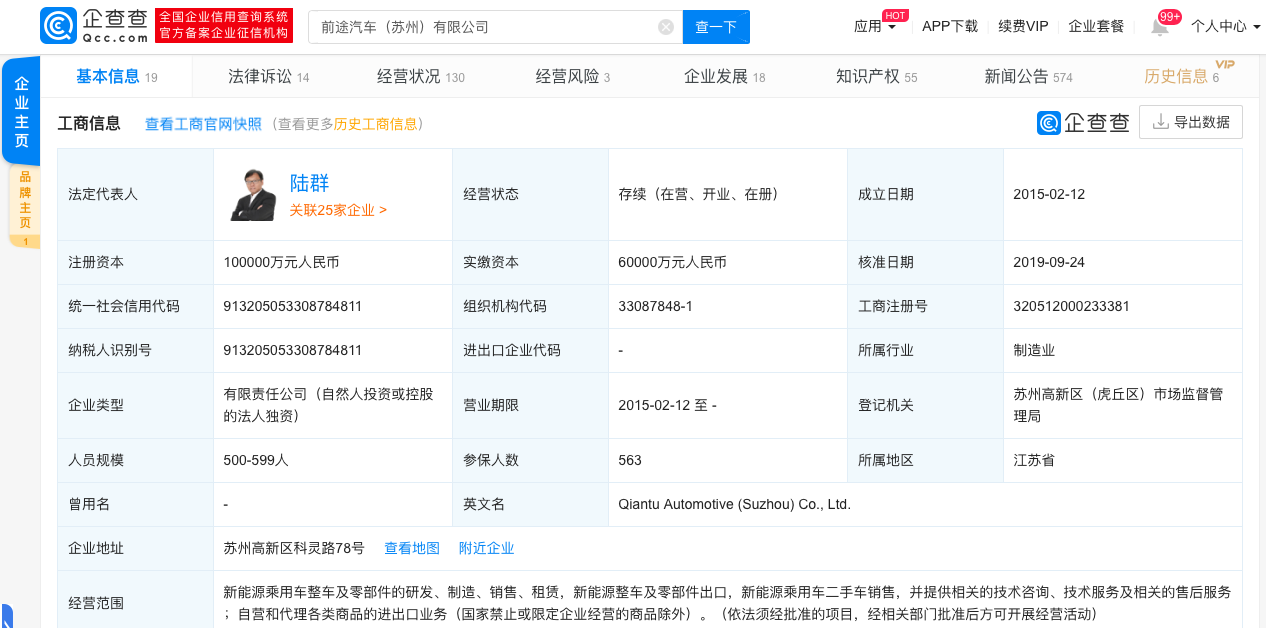Open the 经营状况 tab
Screen dimensions: 1266x628
421,76
